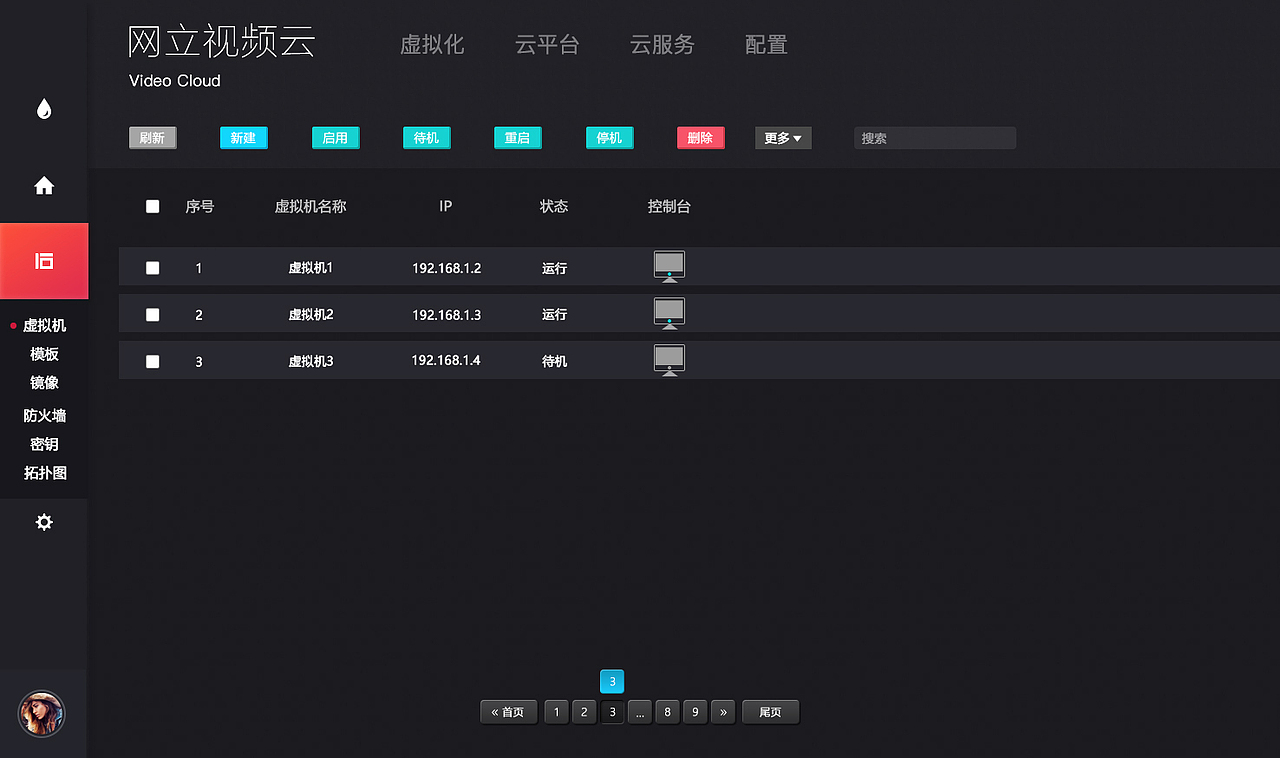The image size is (1280, 758).
Task: Open settings via the gear icon
Action: click(44, 521)
